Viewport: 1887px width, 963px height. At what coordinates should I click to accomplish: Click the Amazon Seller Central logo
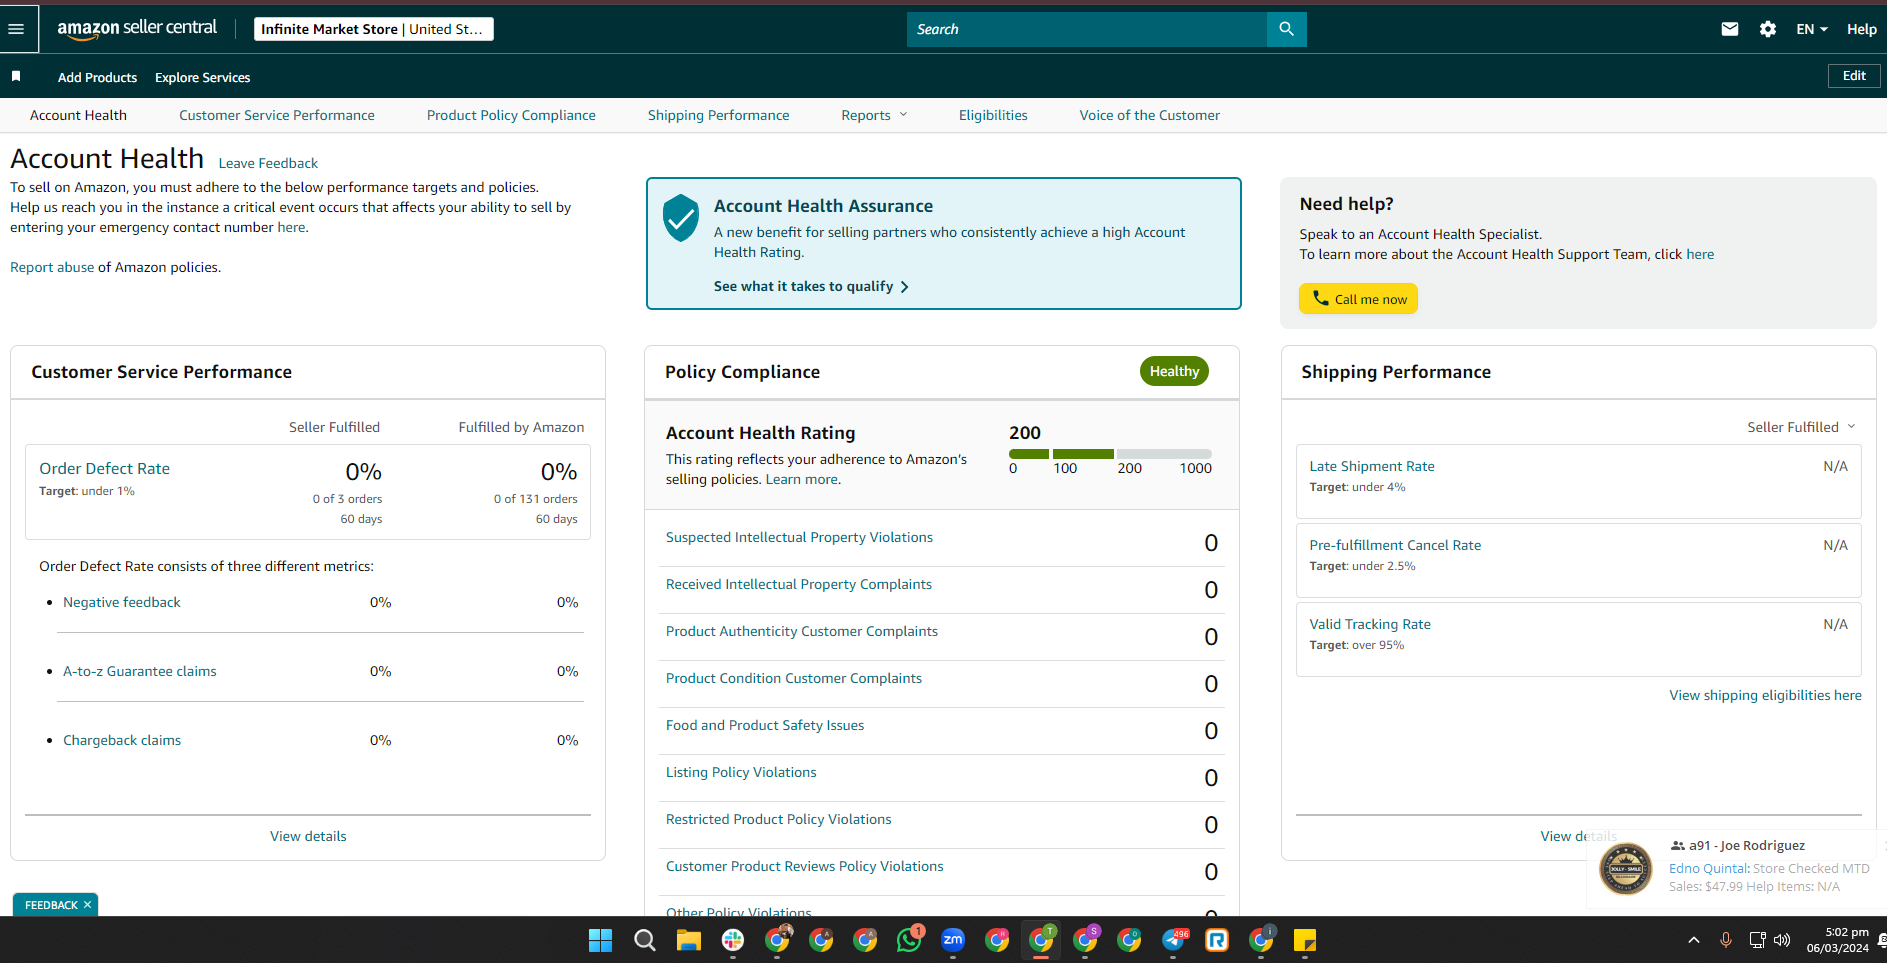[x=137, y=29]
